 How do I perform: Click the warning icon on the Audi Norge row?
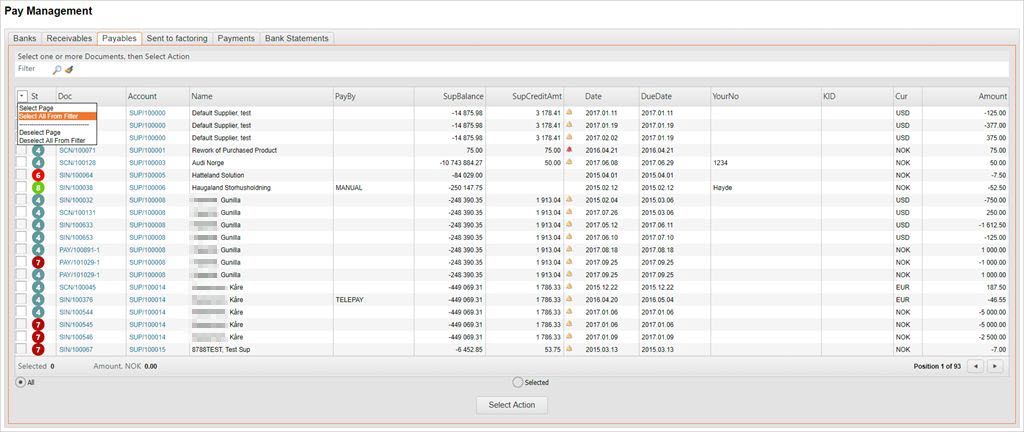coord(570,162)
